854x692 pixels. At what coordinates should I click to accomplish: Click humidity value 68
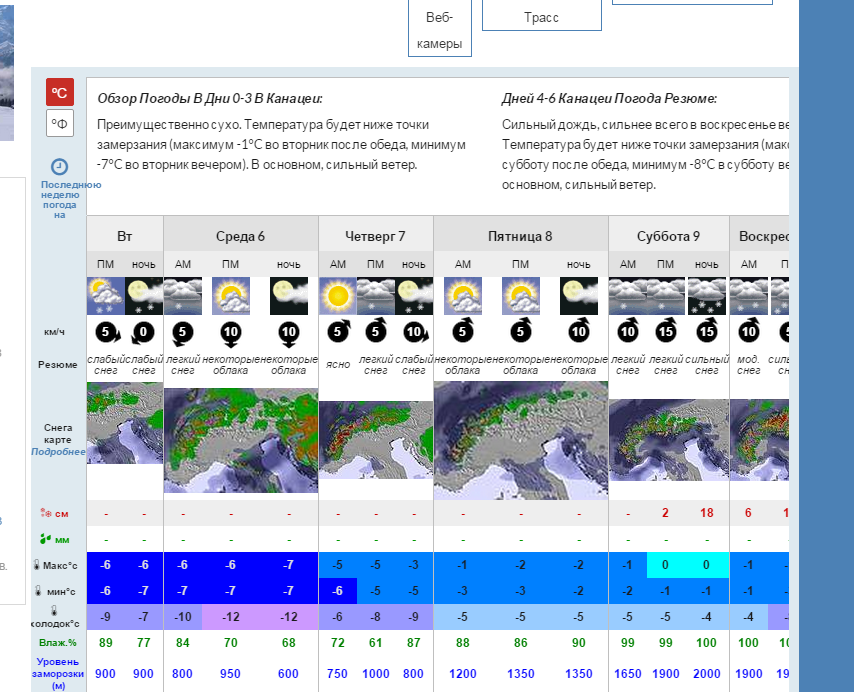point(289,643)
